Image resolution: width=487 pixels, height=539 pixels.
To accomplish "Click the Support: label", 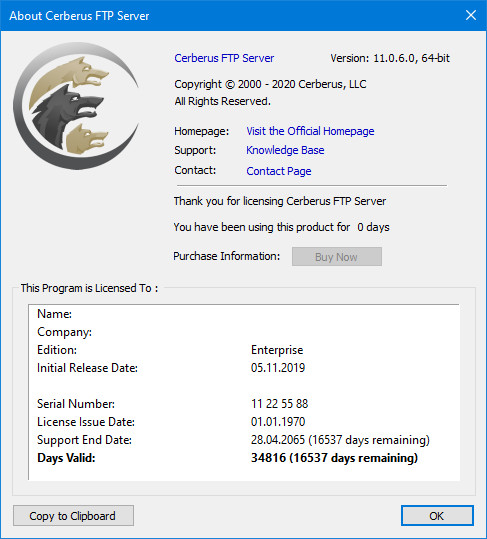I will [195, 150].
